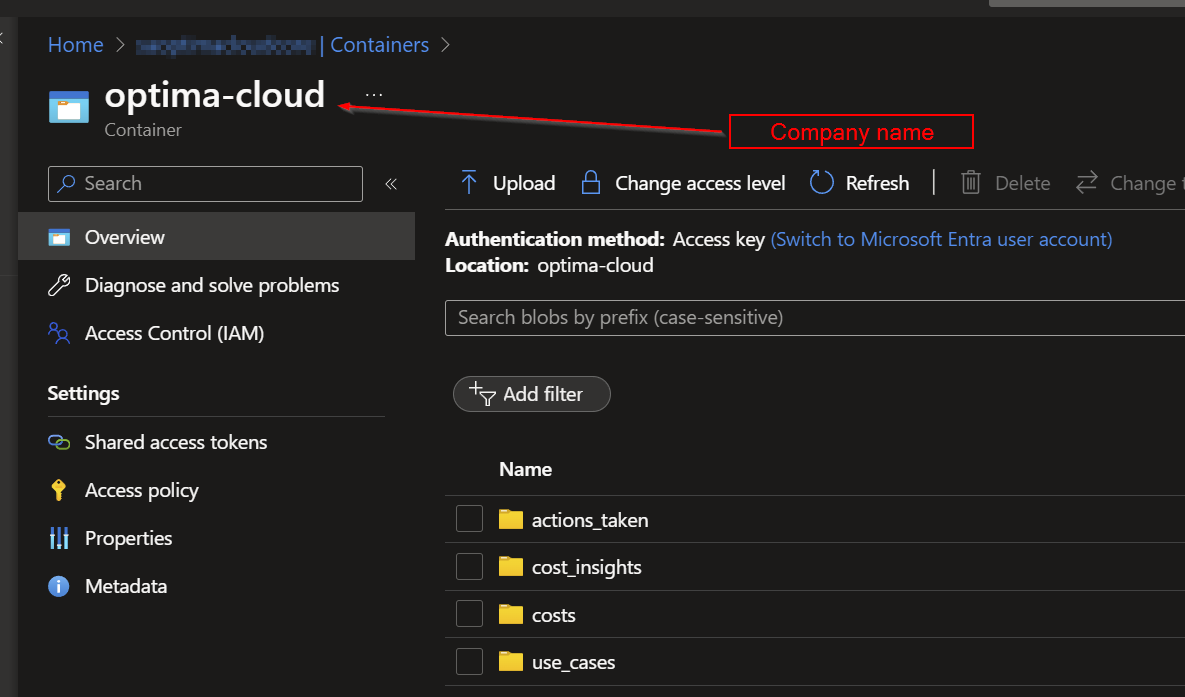Click the Location value optima-cloud
The height and width of the screenshot is (697, 1185).
click(596, 266)
